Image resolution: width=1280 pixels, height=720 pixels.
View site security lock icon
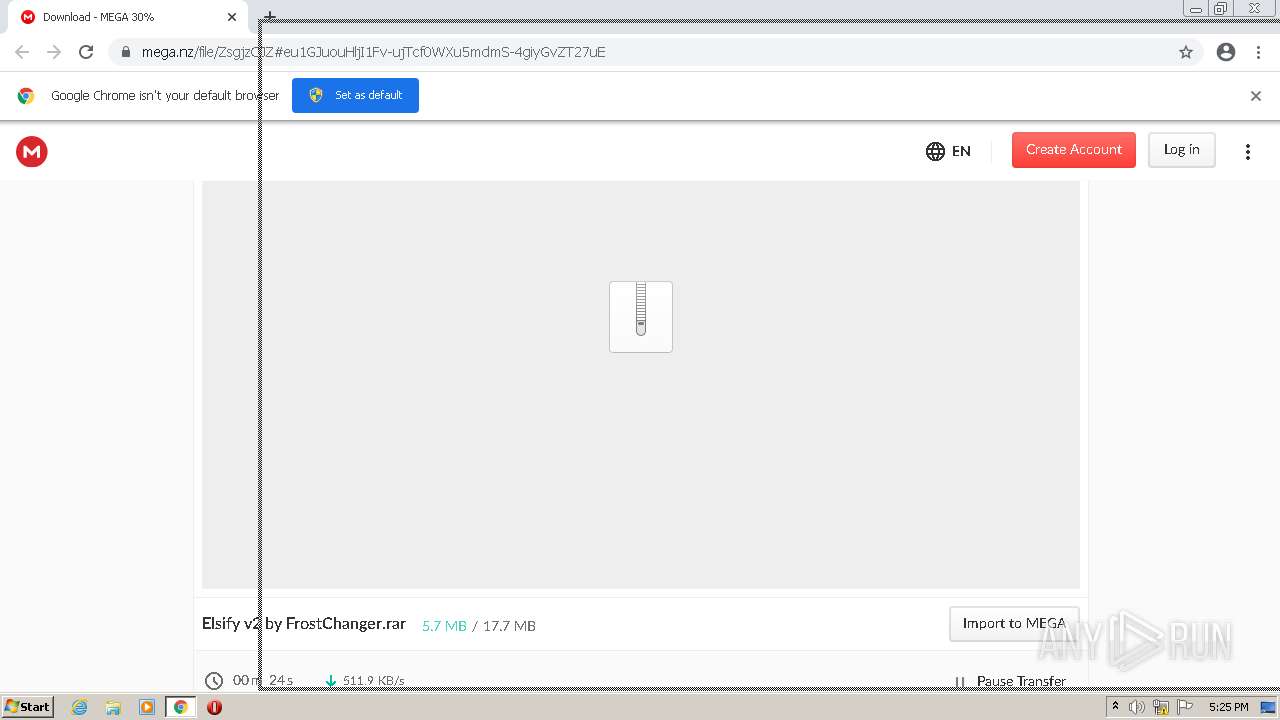tap(125, 52)
